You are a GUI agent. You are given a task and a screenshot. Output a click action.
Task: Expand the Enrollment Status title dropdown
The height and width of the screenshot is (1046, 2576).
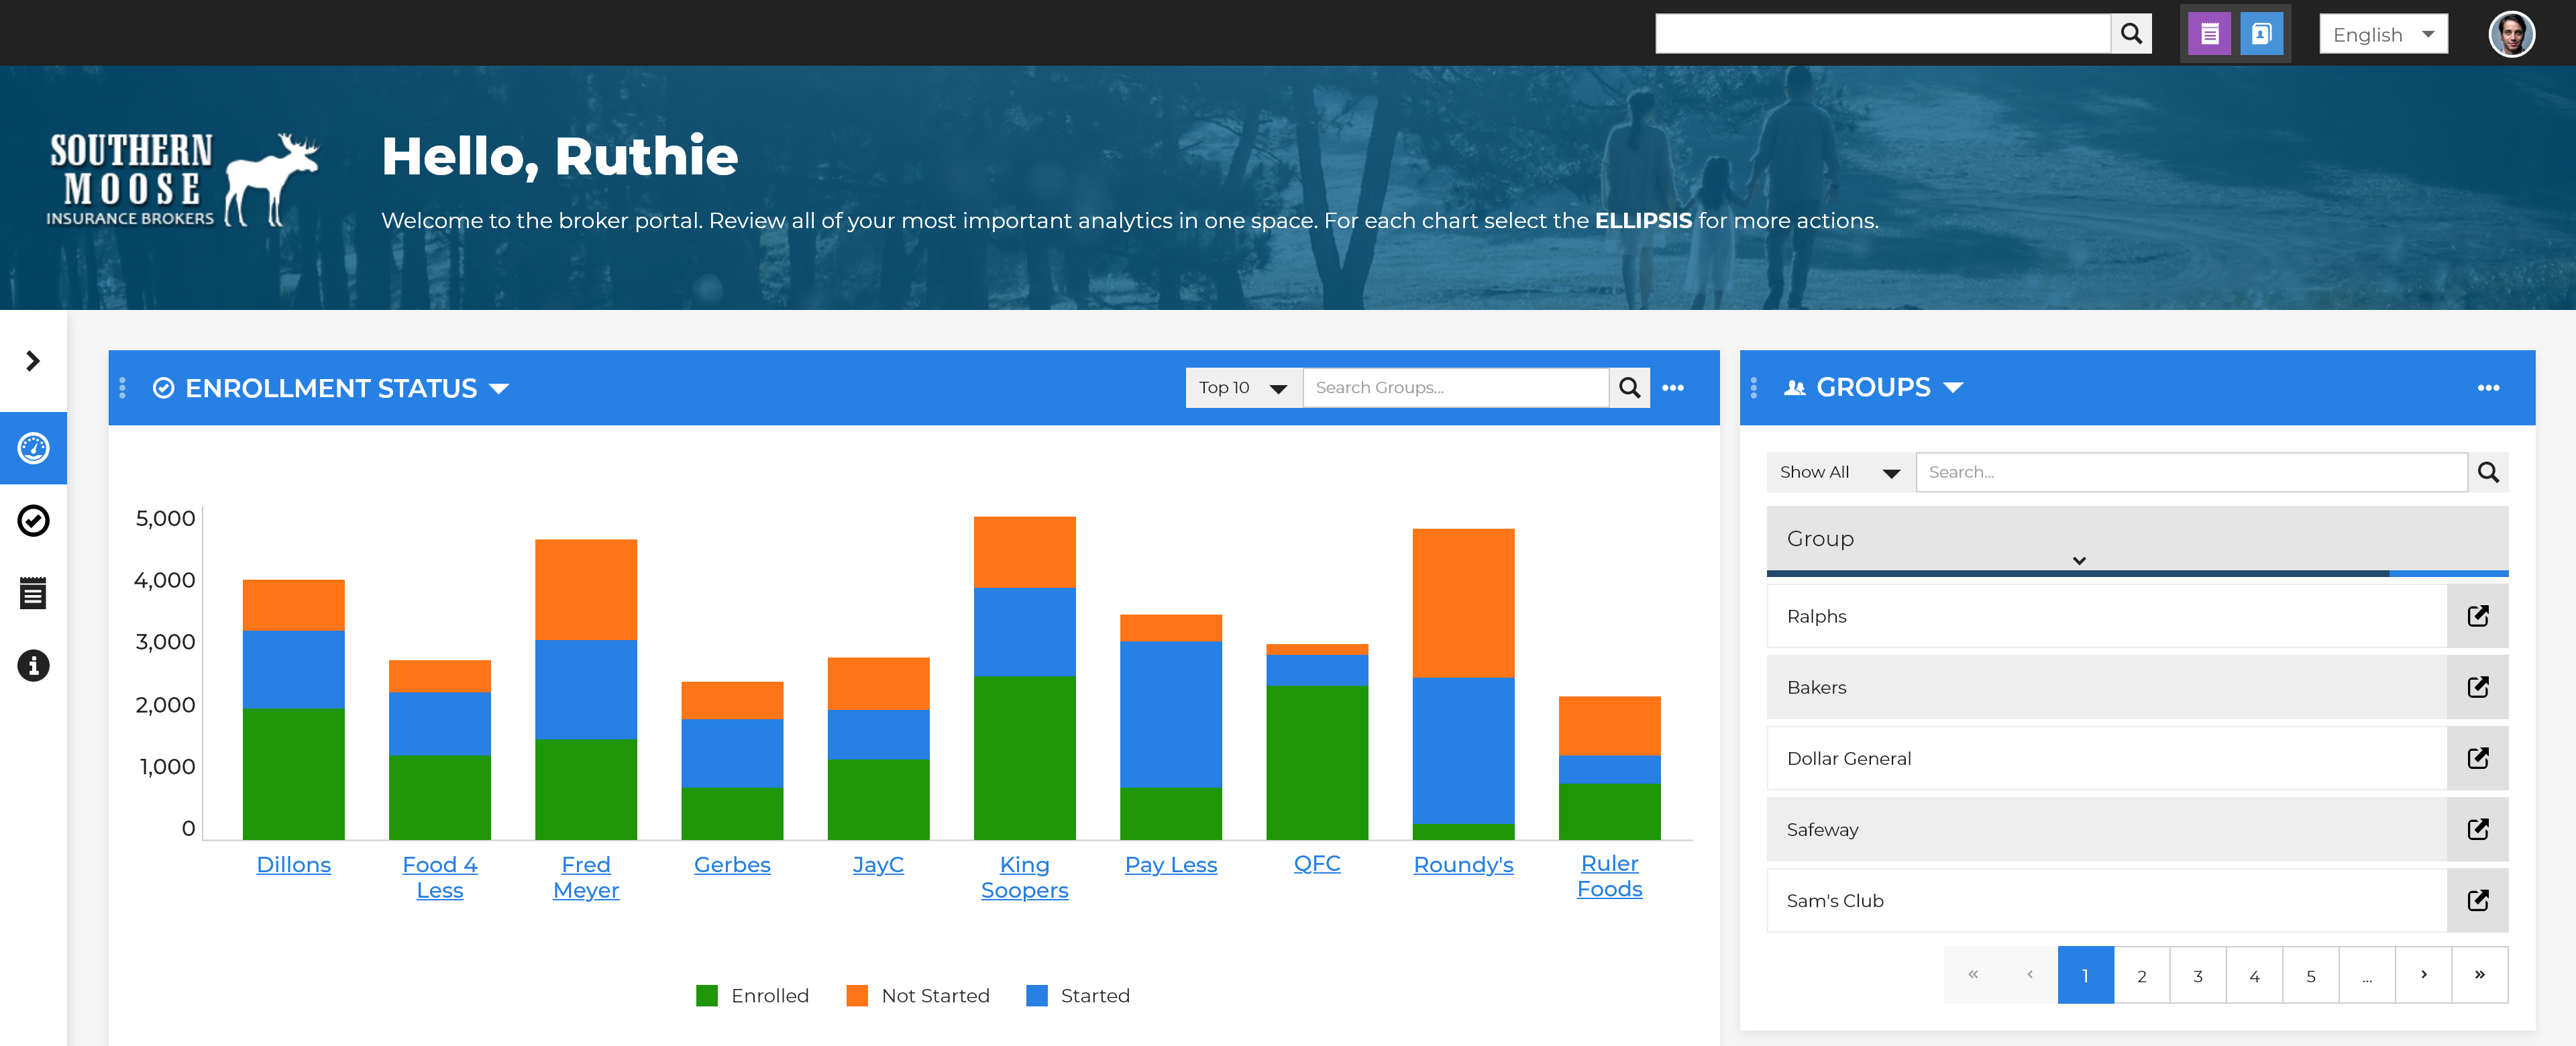[499, 389]
